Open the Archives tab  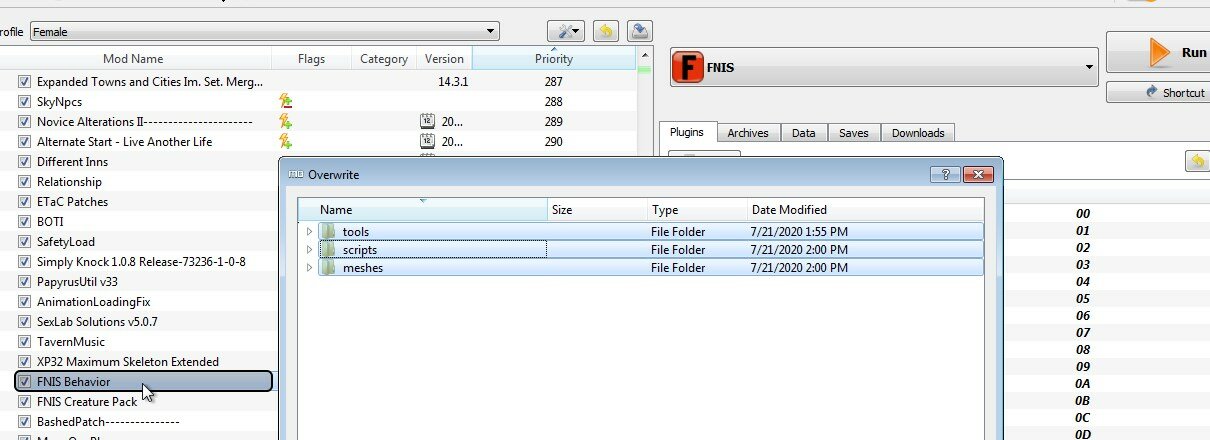(748, 133)
